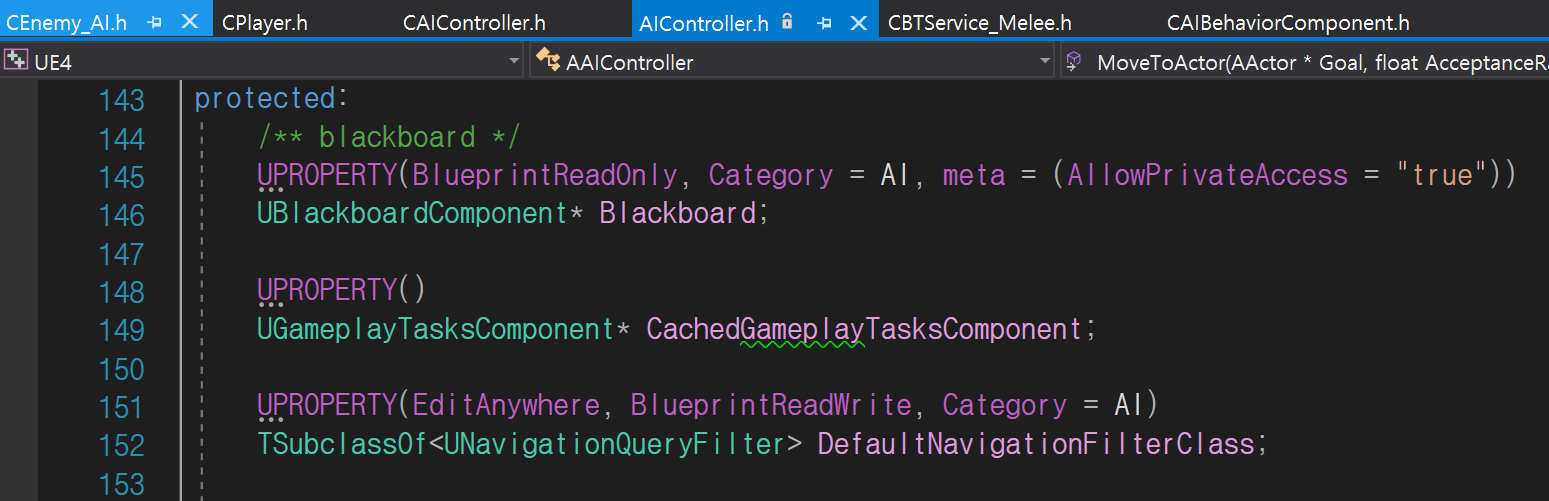Pin the CEnemy_AI.h tab
Image resolution: width=1549 pixels, height=501 pixels.
click(x=155, y=22)
